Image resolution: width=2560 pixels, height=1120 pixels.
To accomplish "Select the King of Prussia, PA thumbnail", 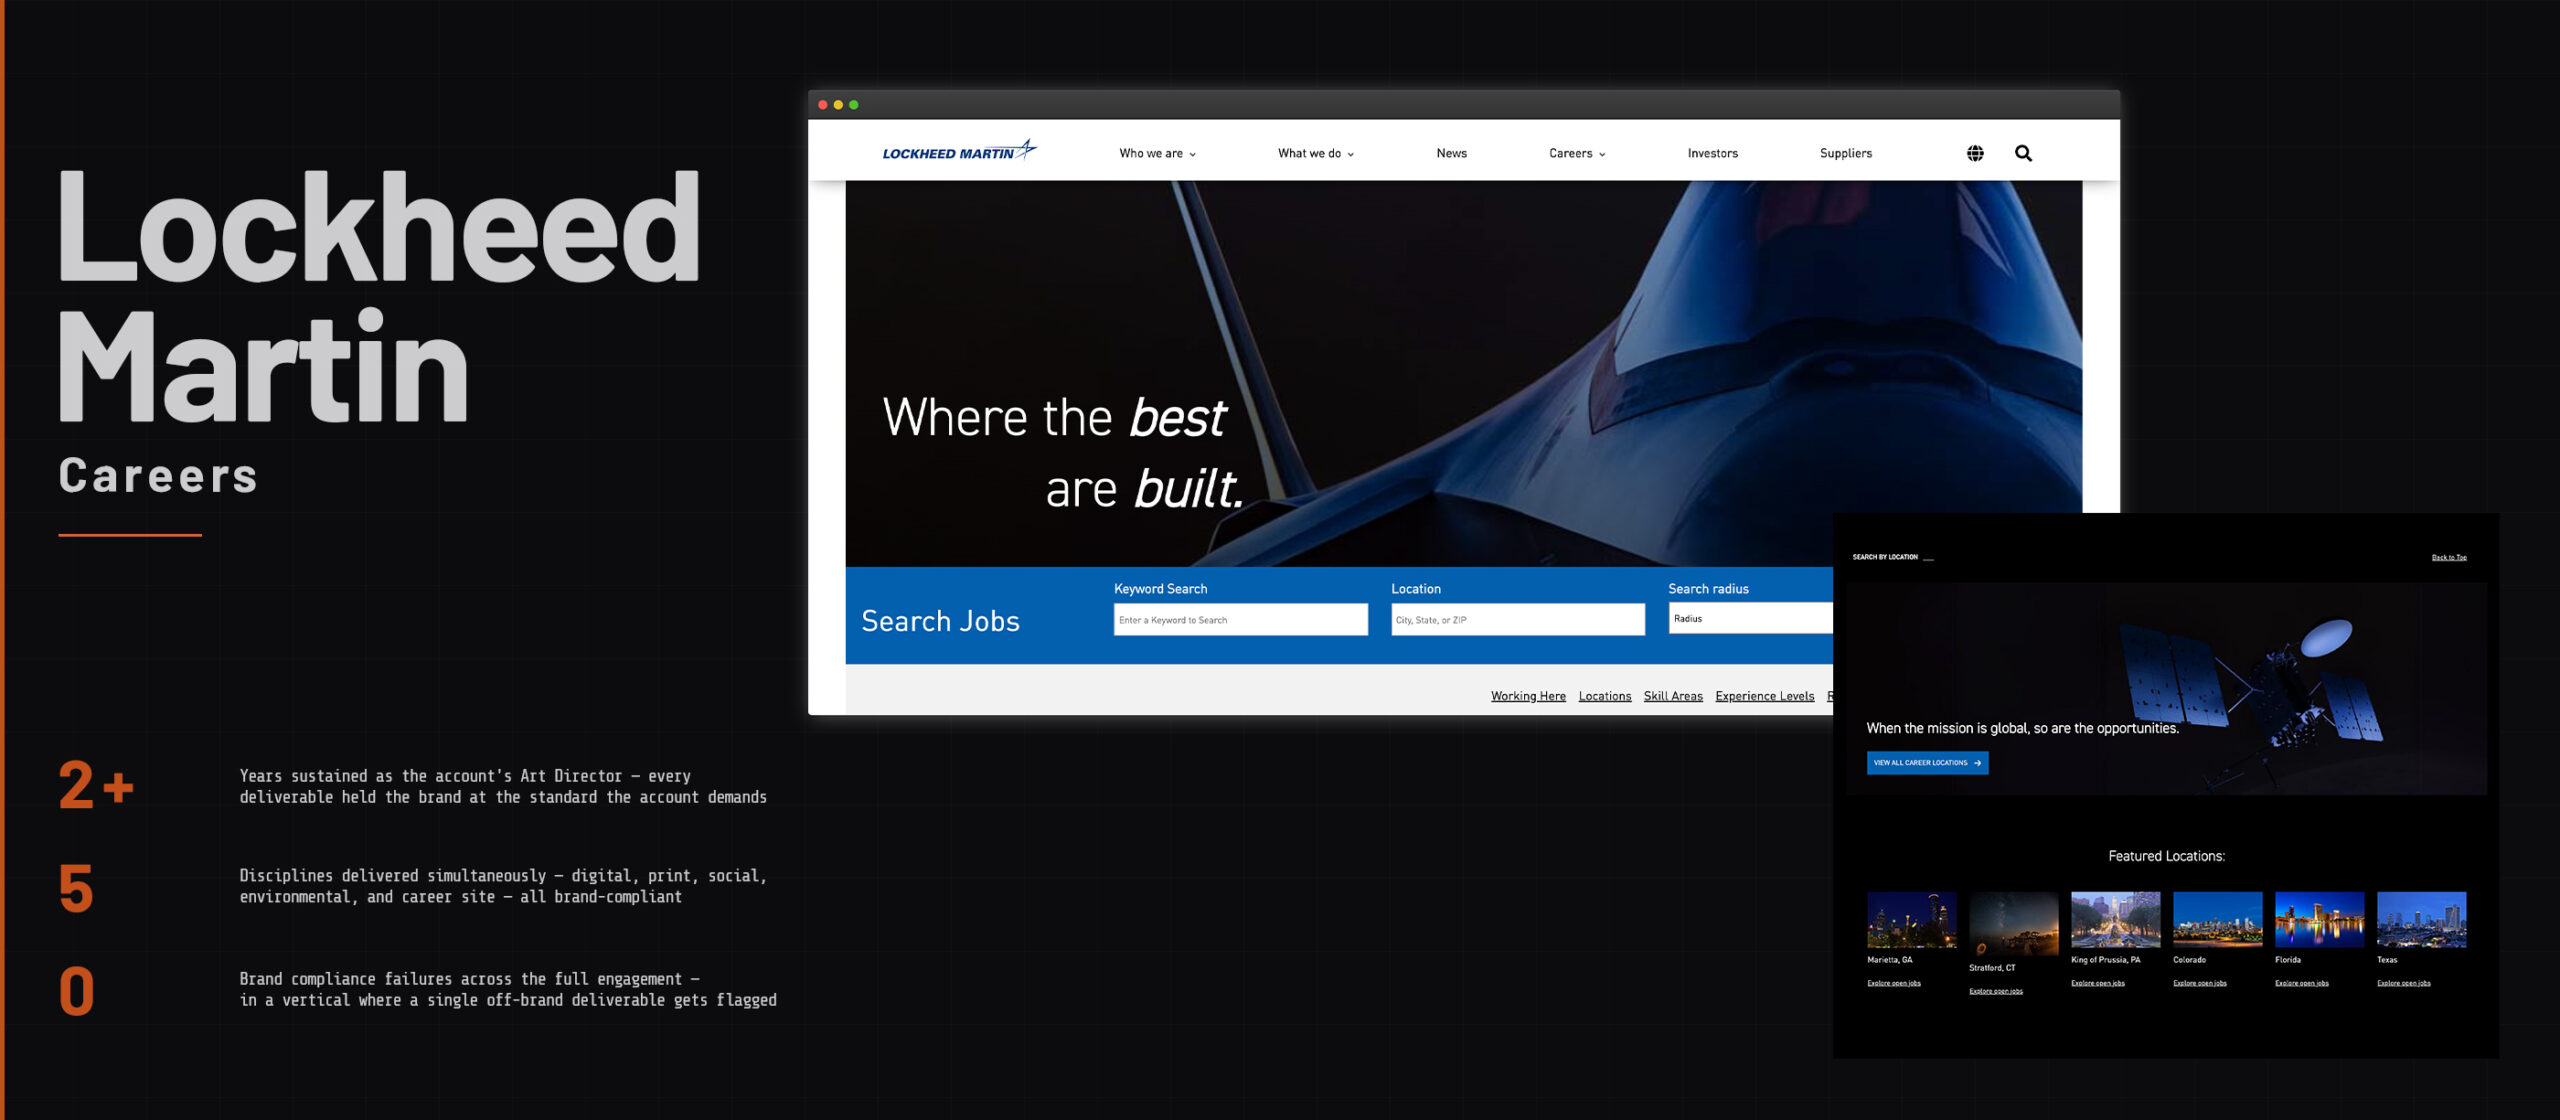I will [x=2115, y=920].
